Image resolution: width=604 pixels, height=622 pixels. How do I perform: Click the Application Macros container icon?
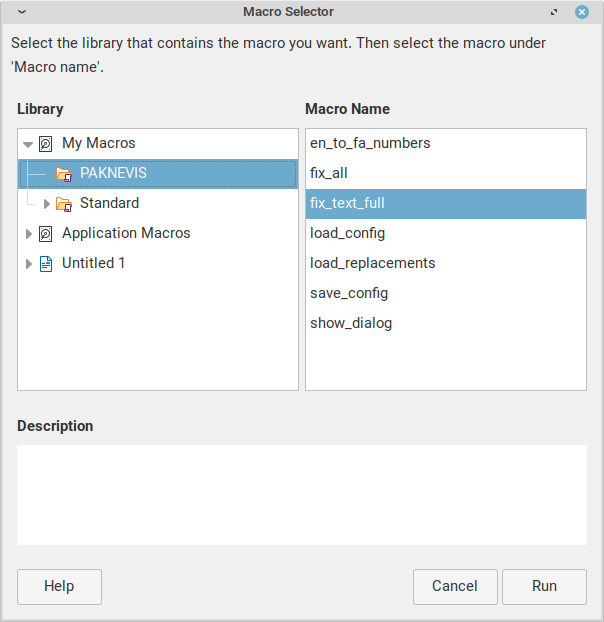click(x=45, y=233)
